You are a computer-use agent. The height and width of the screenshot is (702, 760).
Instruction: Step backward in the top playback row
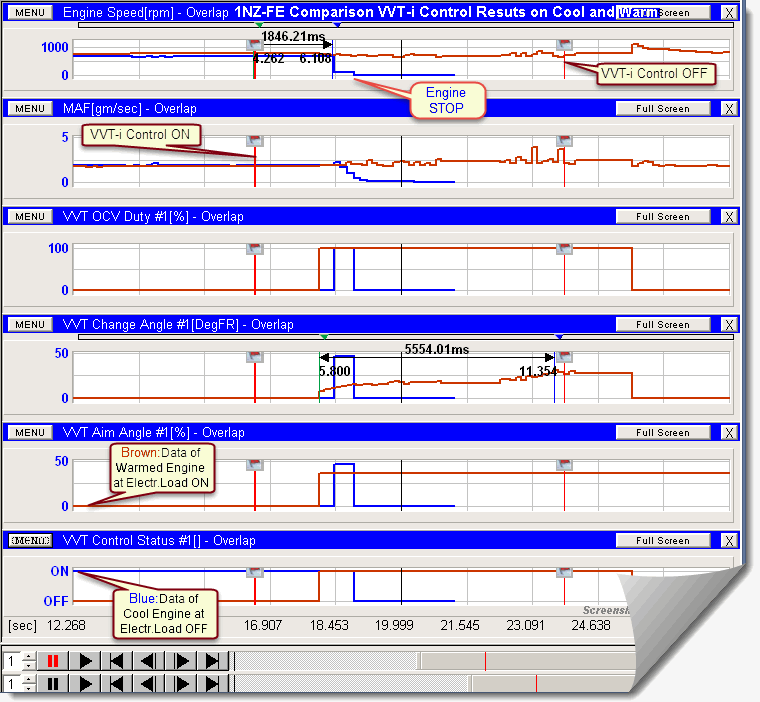coord(149,661)
